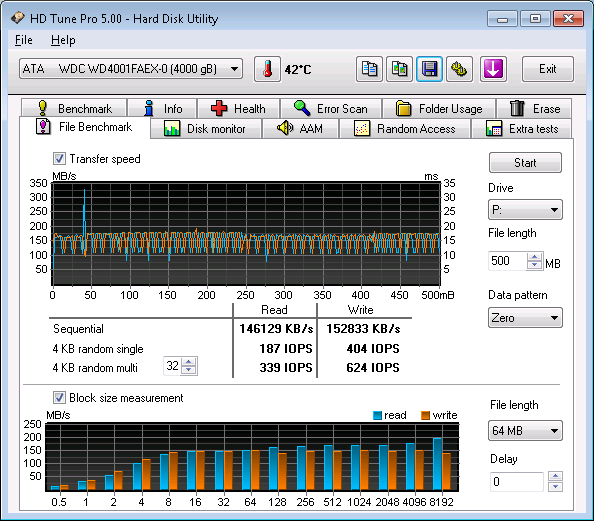Expand the Data pattern Zero dropdown
This screenshot has width=594, height=521.
click(x=525, y=318)
